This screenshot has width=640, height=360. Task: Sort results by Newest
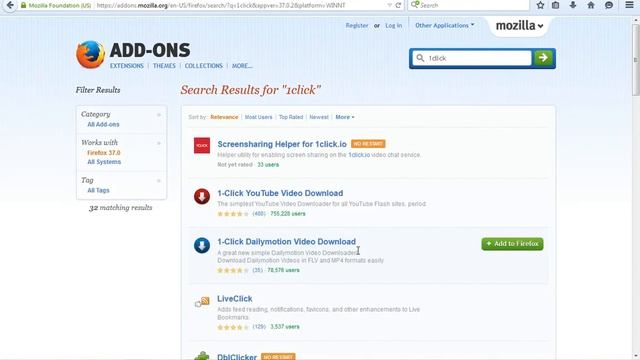(x=319, y=117)
